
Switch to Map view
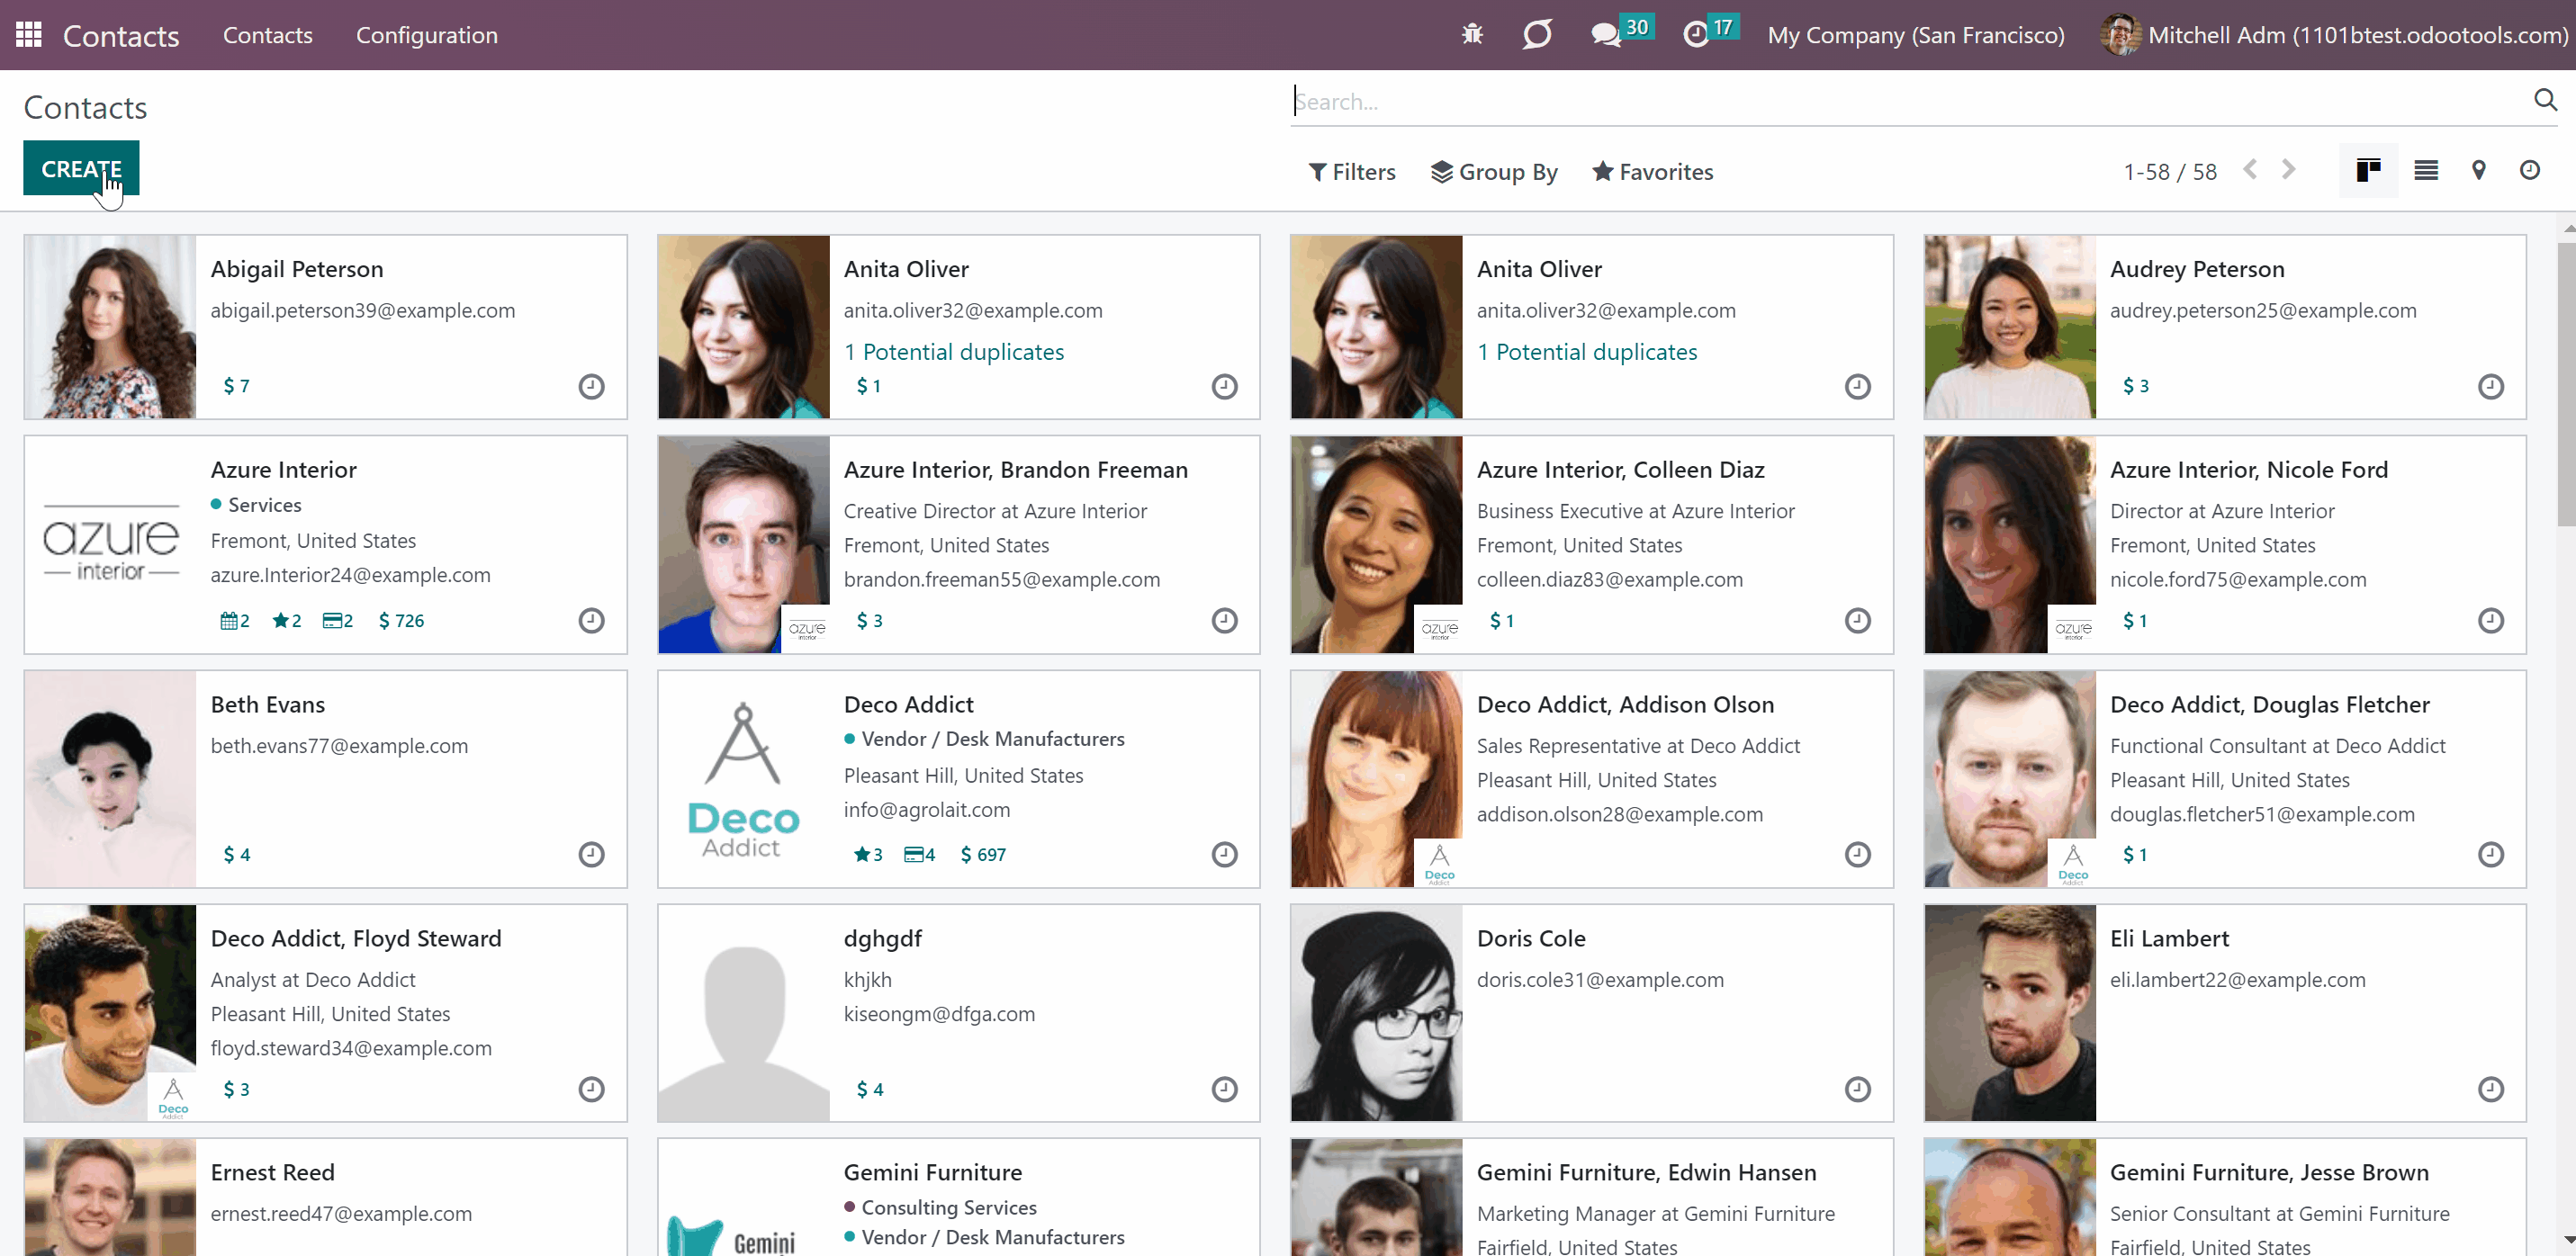(x=2478, y=170)
